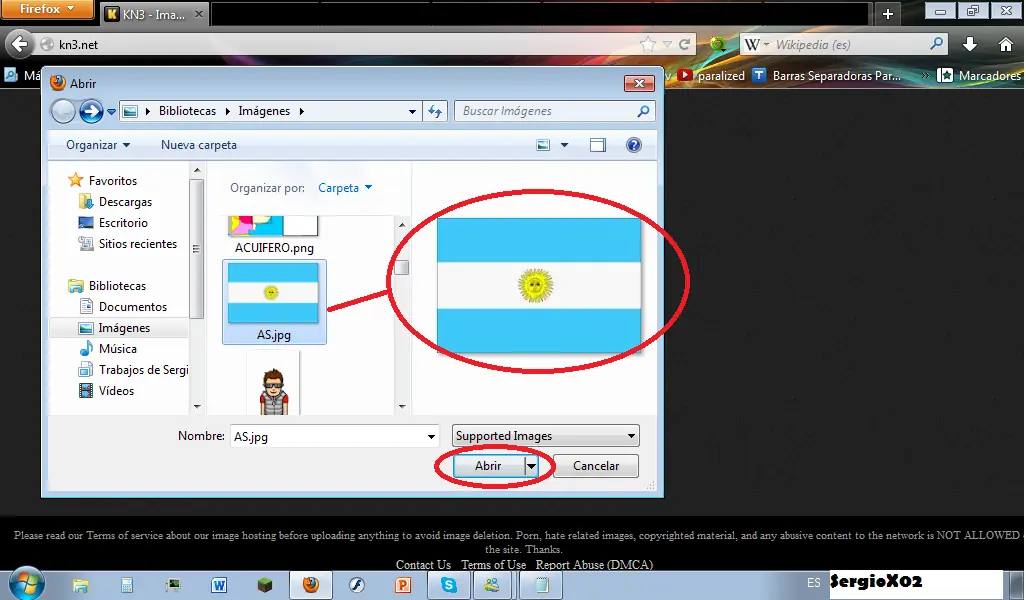Reload the page in Firefox
The width and height of the screenshot is (1026, 600).
(684, 44)
